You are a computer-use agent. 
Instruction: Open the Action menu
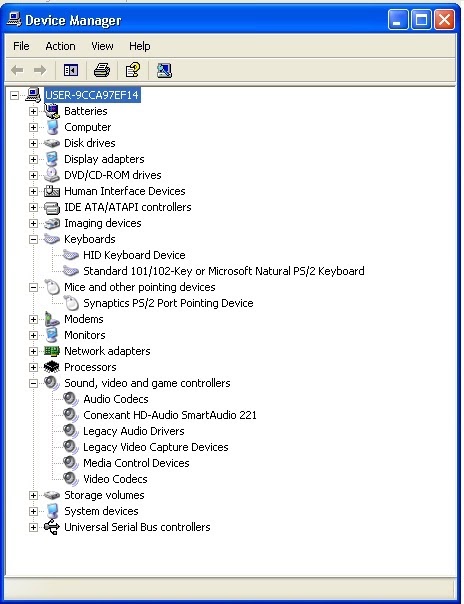(60, 46)
